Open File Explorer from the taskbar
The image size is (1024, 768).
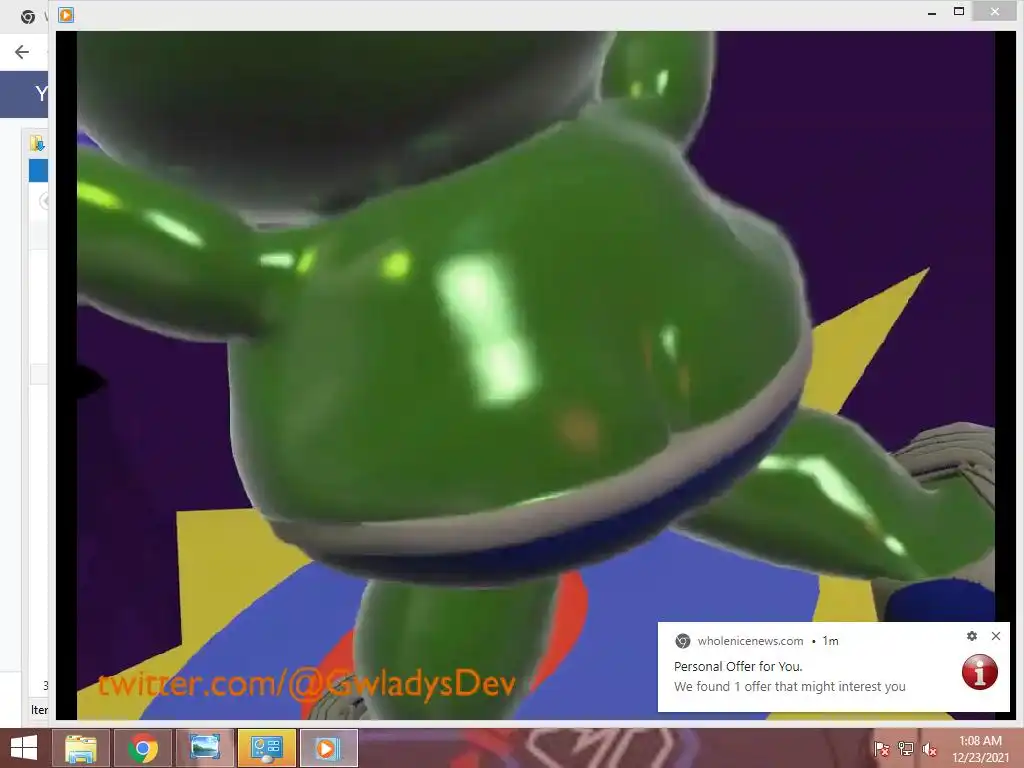tap(81, 748)
